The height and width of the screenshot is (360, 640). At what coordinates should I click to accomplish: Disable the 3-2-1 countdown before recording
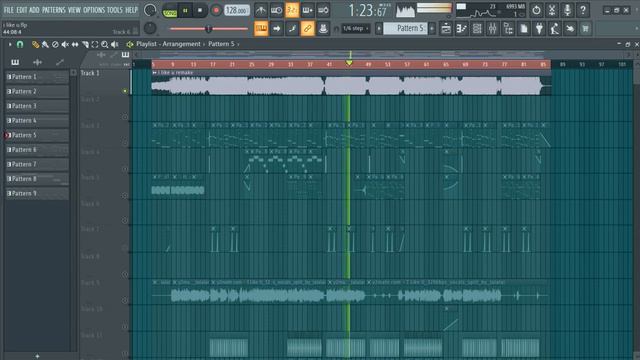292,10
